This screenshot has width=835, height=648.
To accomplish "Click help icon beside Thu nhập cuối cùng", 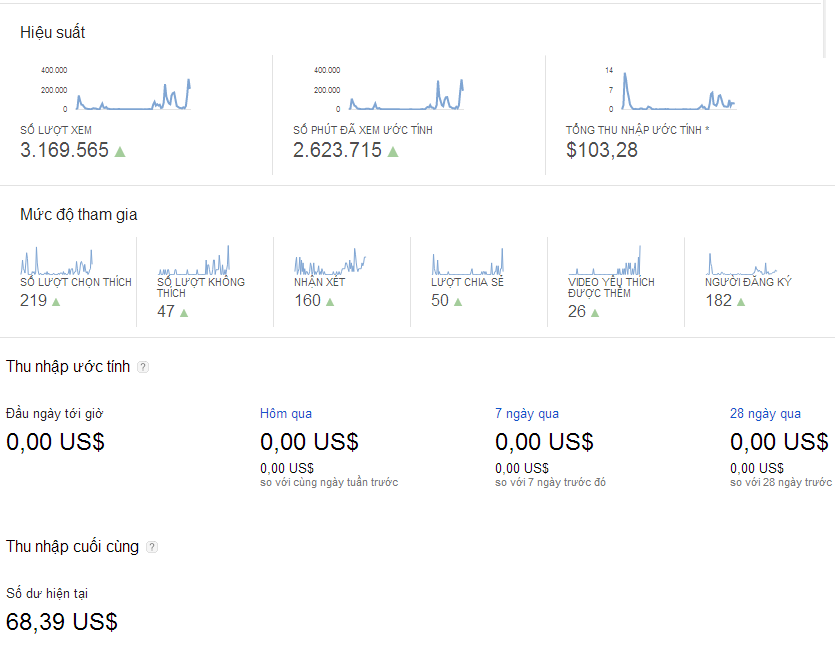I will point(152,547).
